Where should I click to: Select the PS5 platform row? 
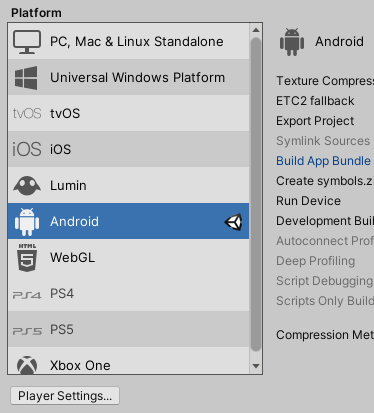pos(128,329)
